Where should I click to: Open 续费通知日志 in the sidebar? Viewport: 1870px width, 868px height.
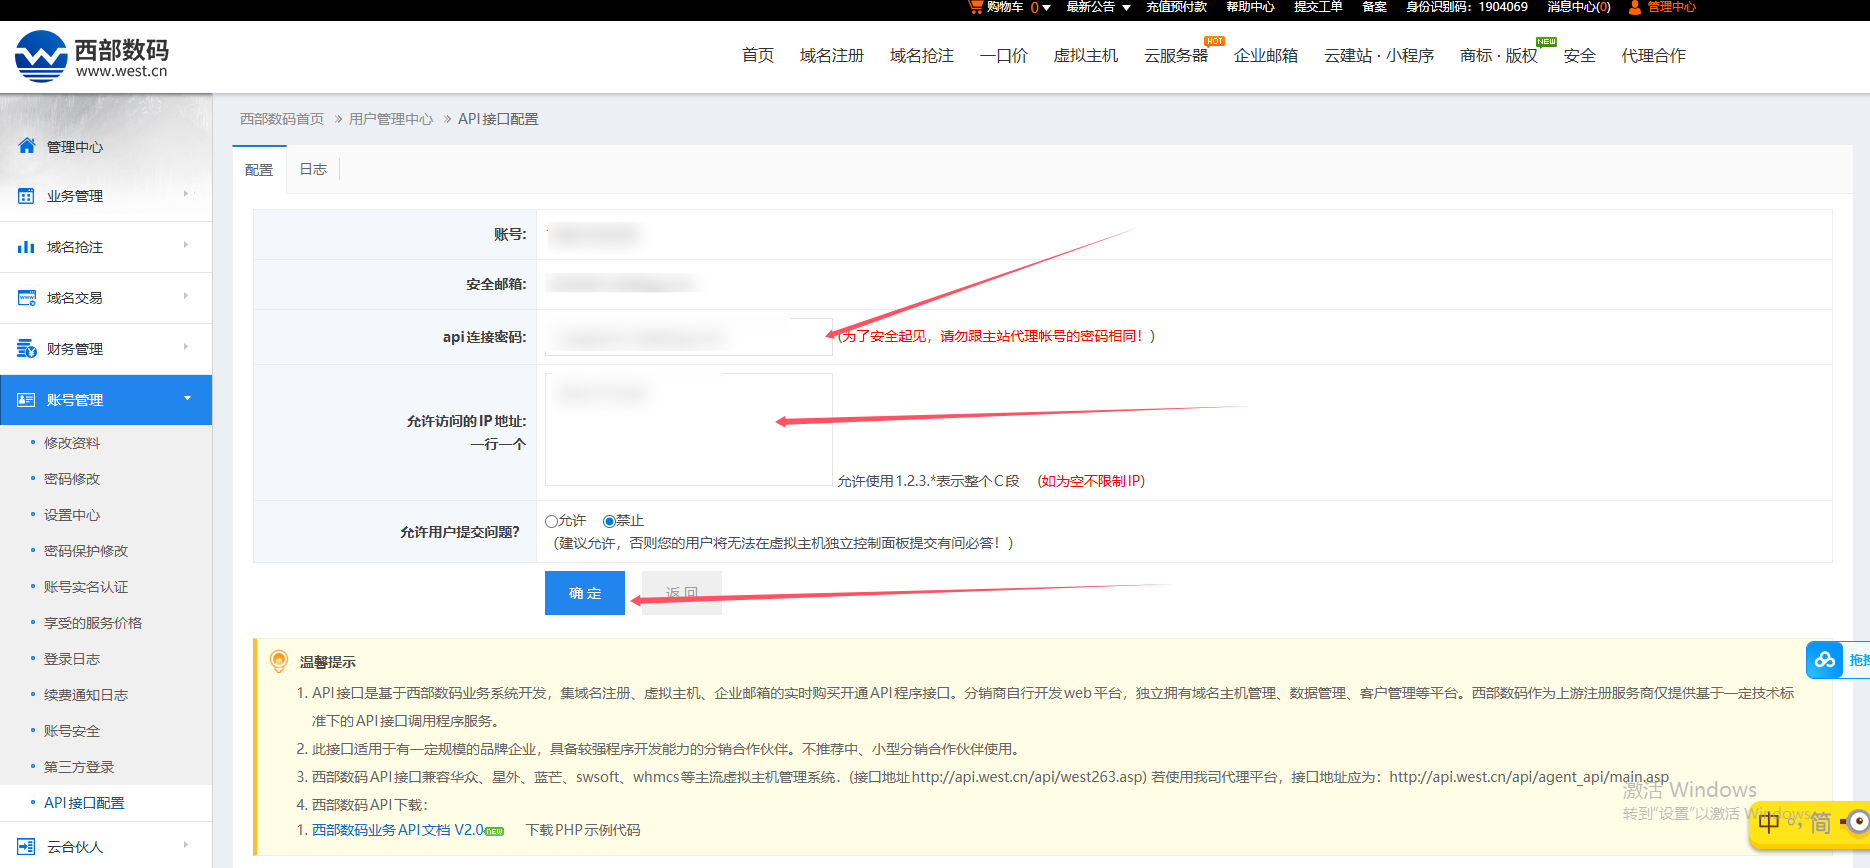click(x=86, y=695)
